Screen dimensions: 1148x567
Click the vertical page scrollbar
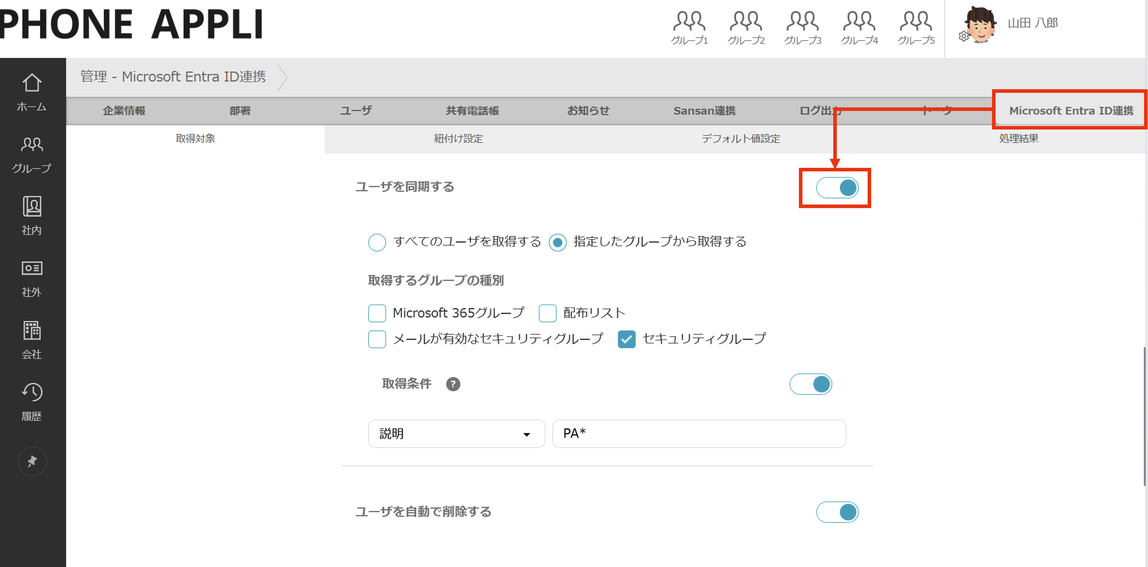(1144, 415)
